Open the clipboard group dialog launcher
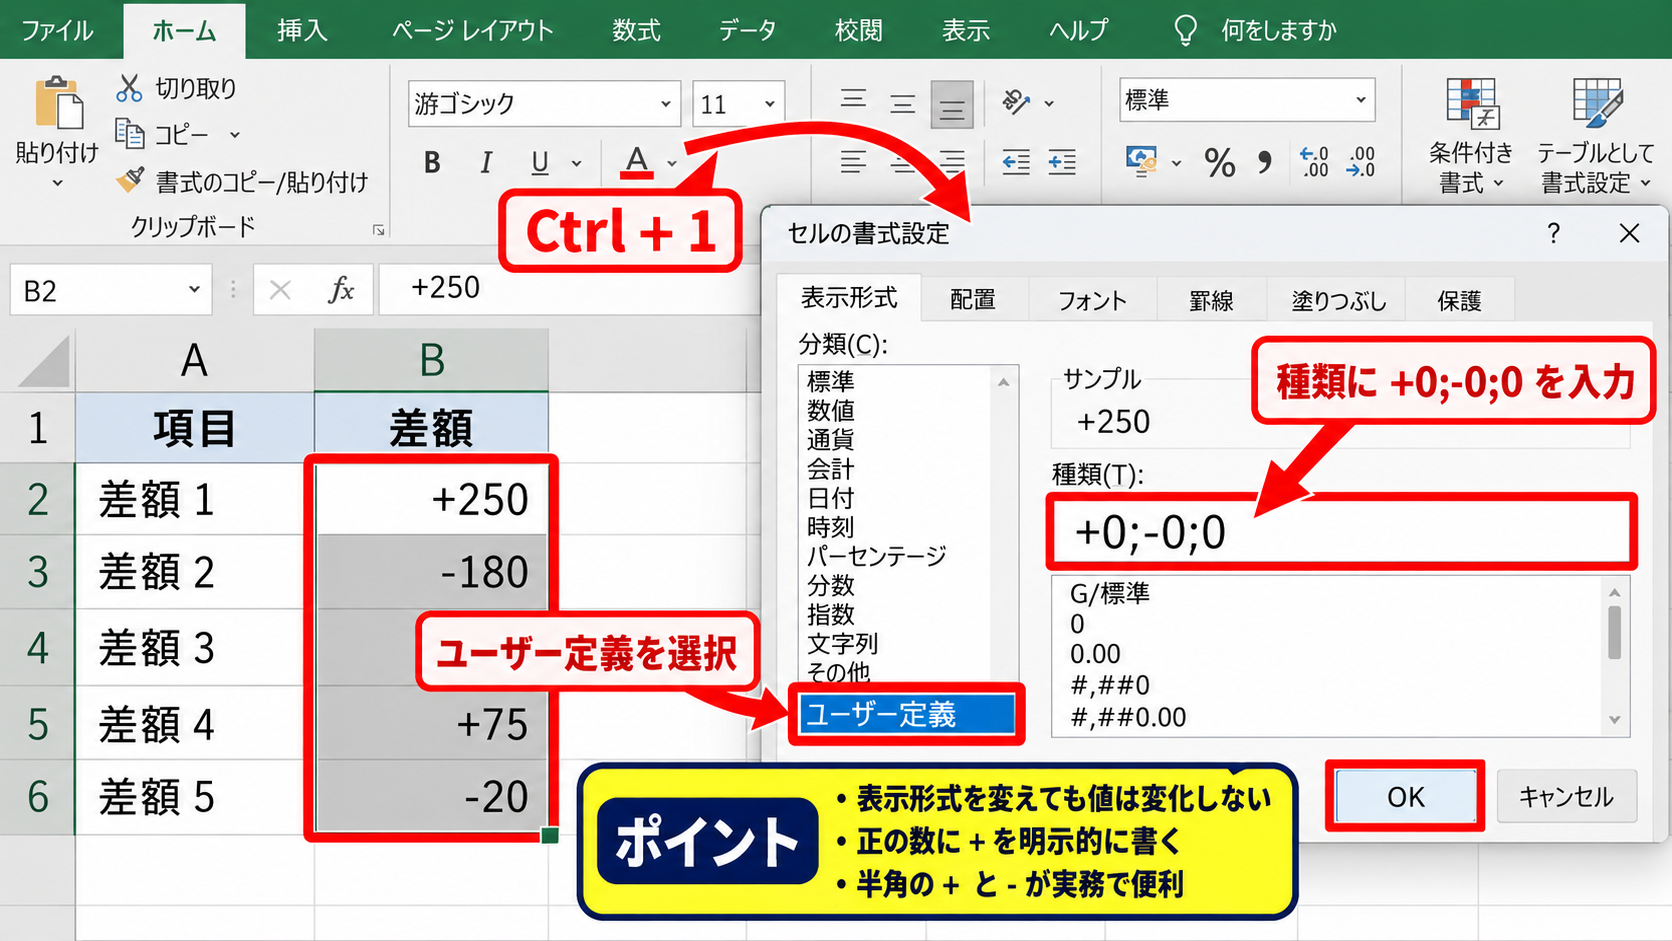 point(379,230)
